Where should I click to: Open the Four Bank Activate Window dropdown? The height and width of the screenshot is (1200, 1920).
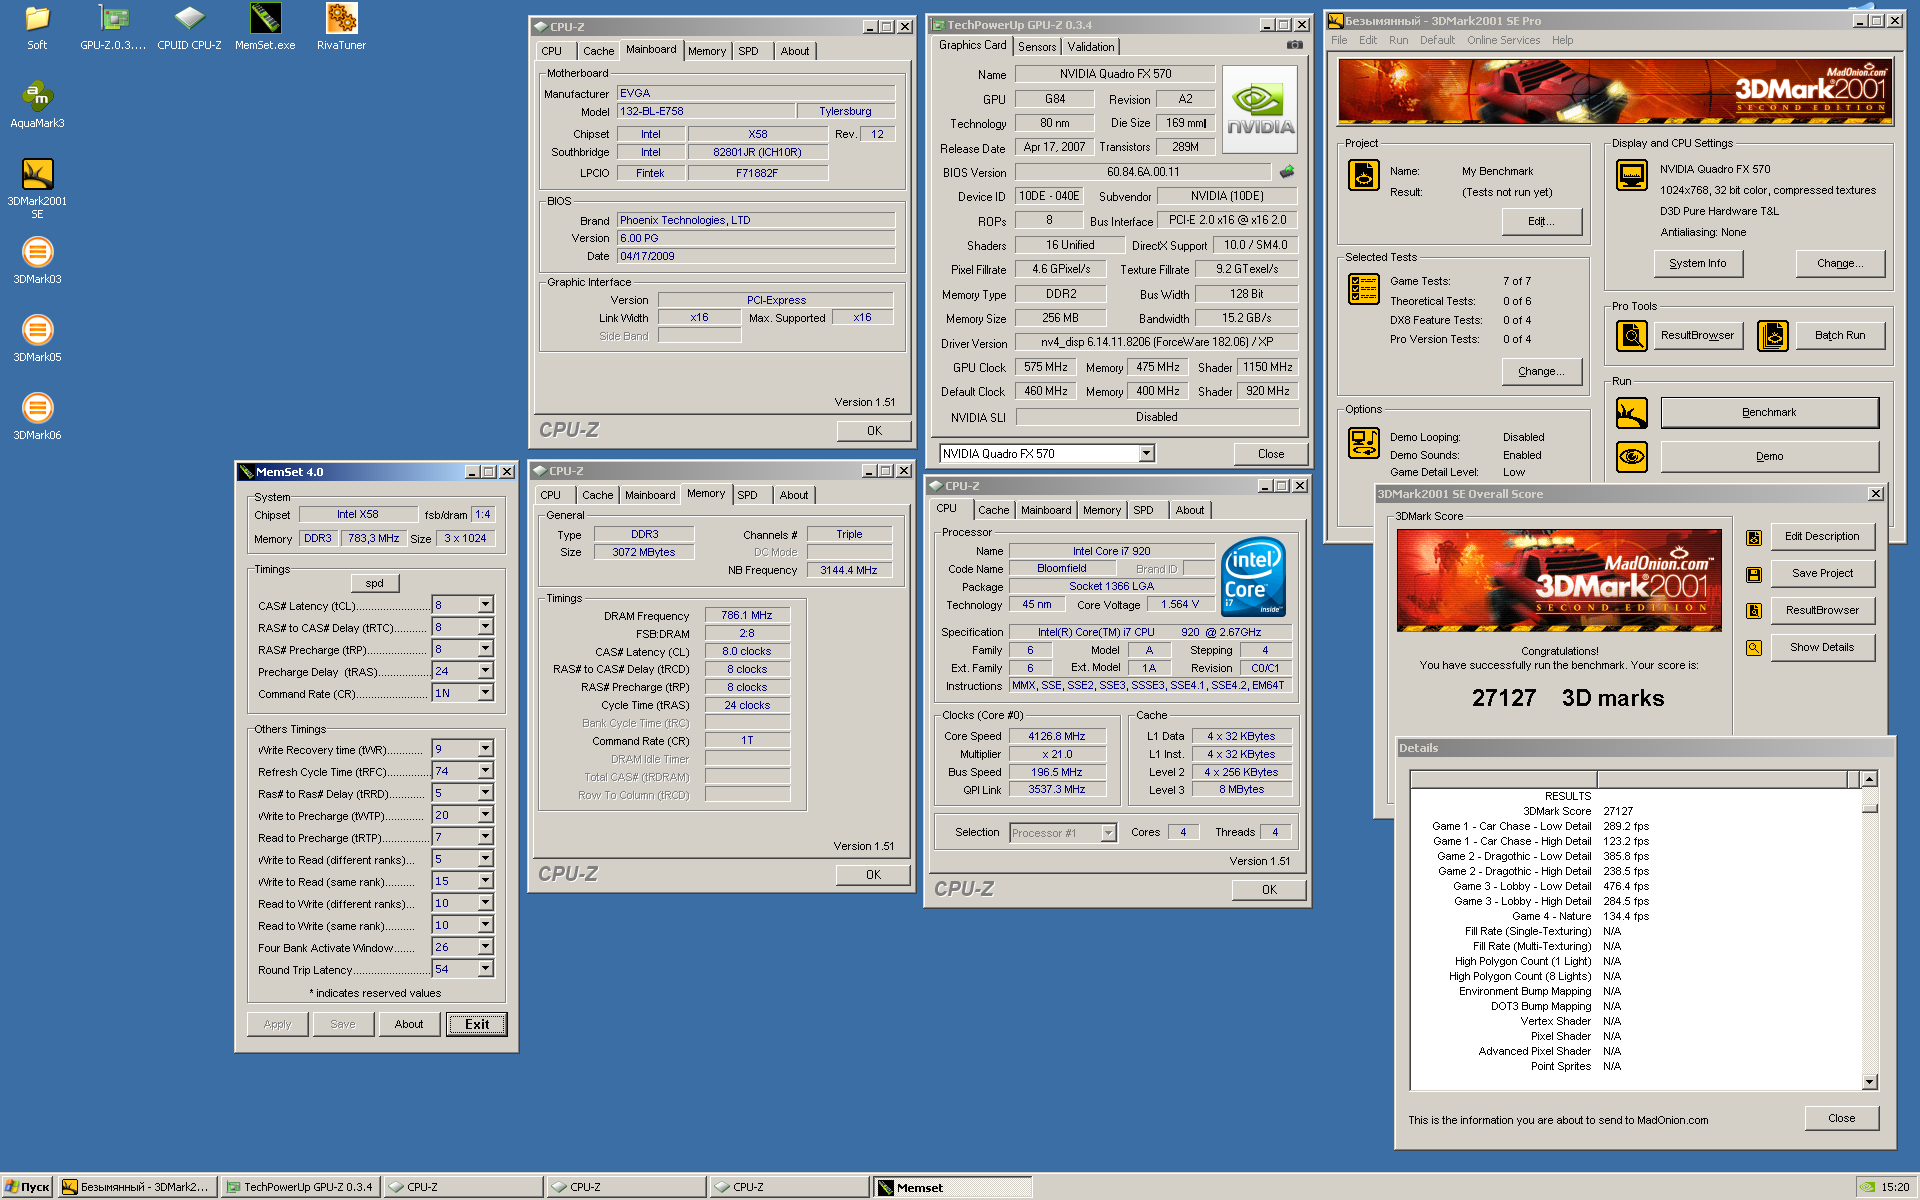pyautogui.click(x=485, y=947)
